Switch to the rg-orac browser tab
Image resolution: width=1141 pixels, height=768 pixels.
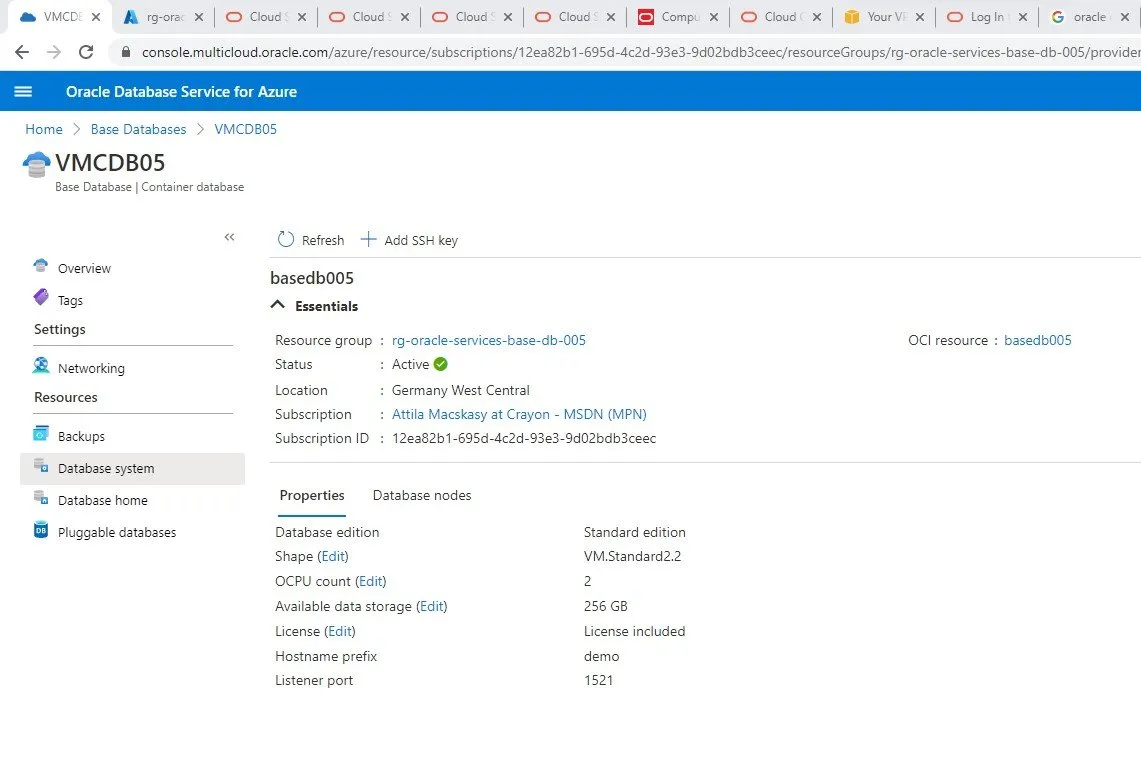(x=164, y=17)
